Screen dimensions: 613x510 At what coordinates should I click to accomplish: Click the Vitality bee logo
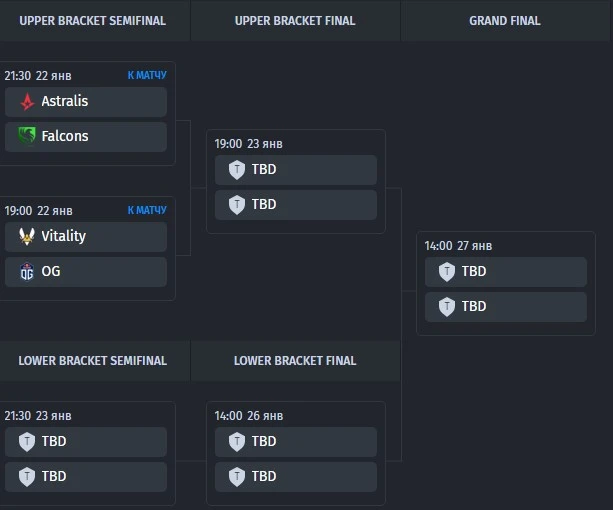(x=27, y=236)
